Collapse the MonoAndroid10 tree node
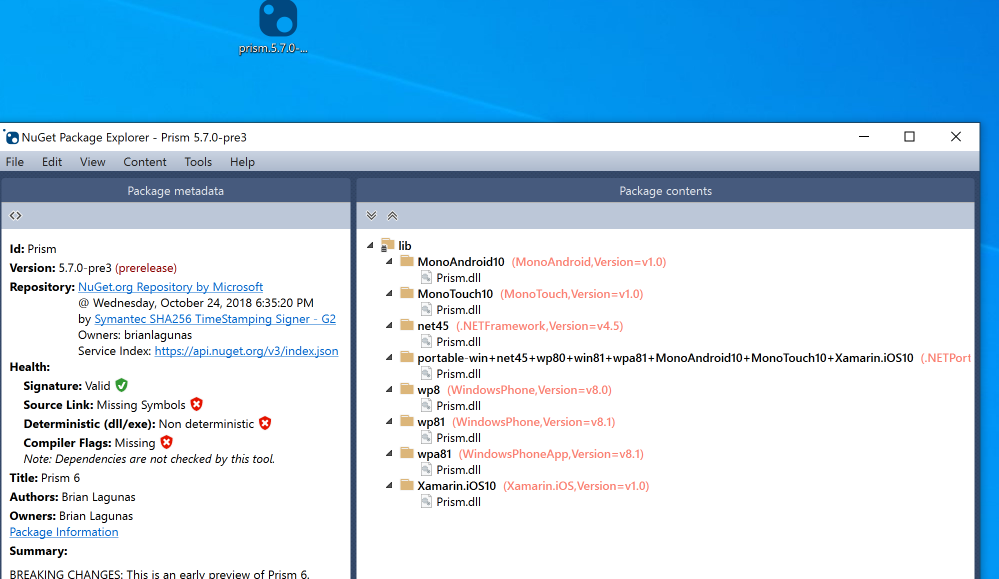 pyautogui.click(x=388, y=261)
